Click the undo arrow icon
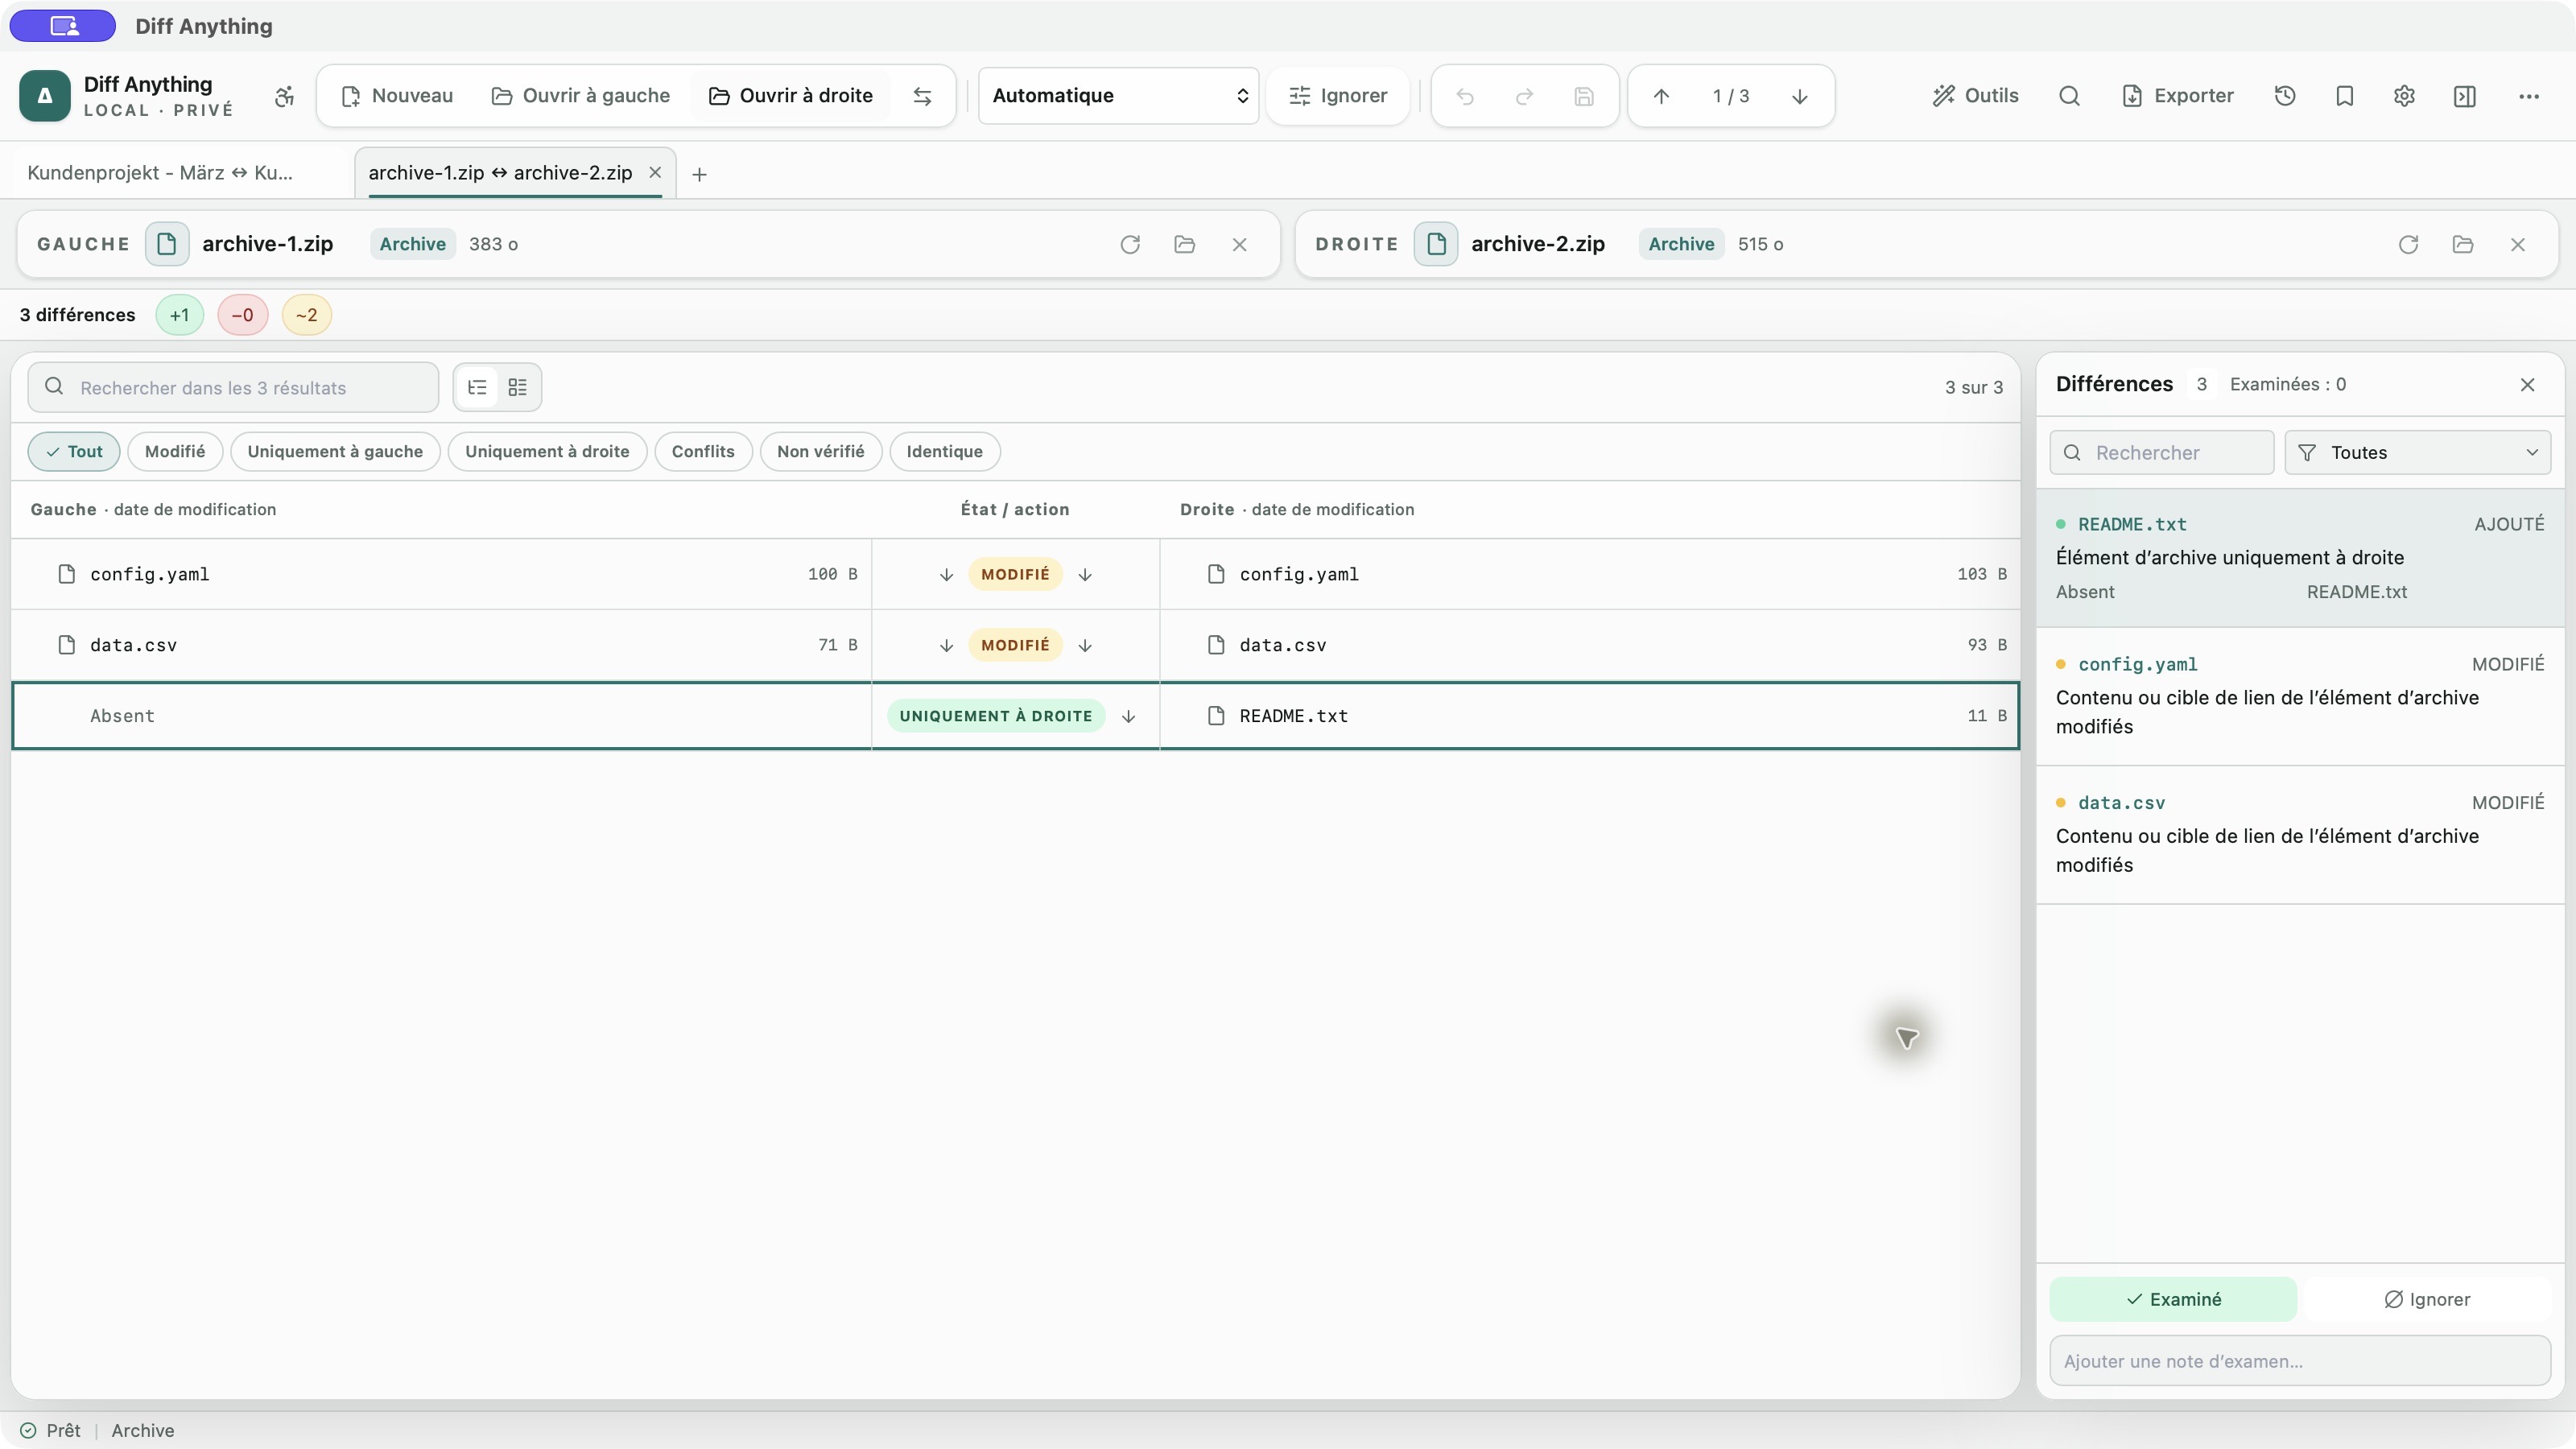This screenshot has width=2576, height=1449. tap(1465, 96)
